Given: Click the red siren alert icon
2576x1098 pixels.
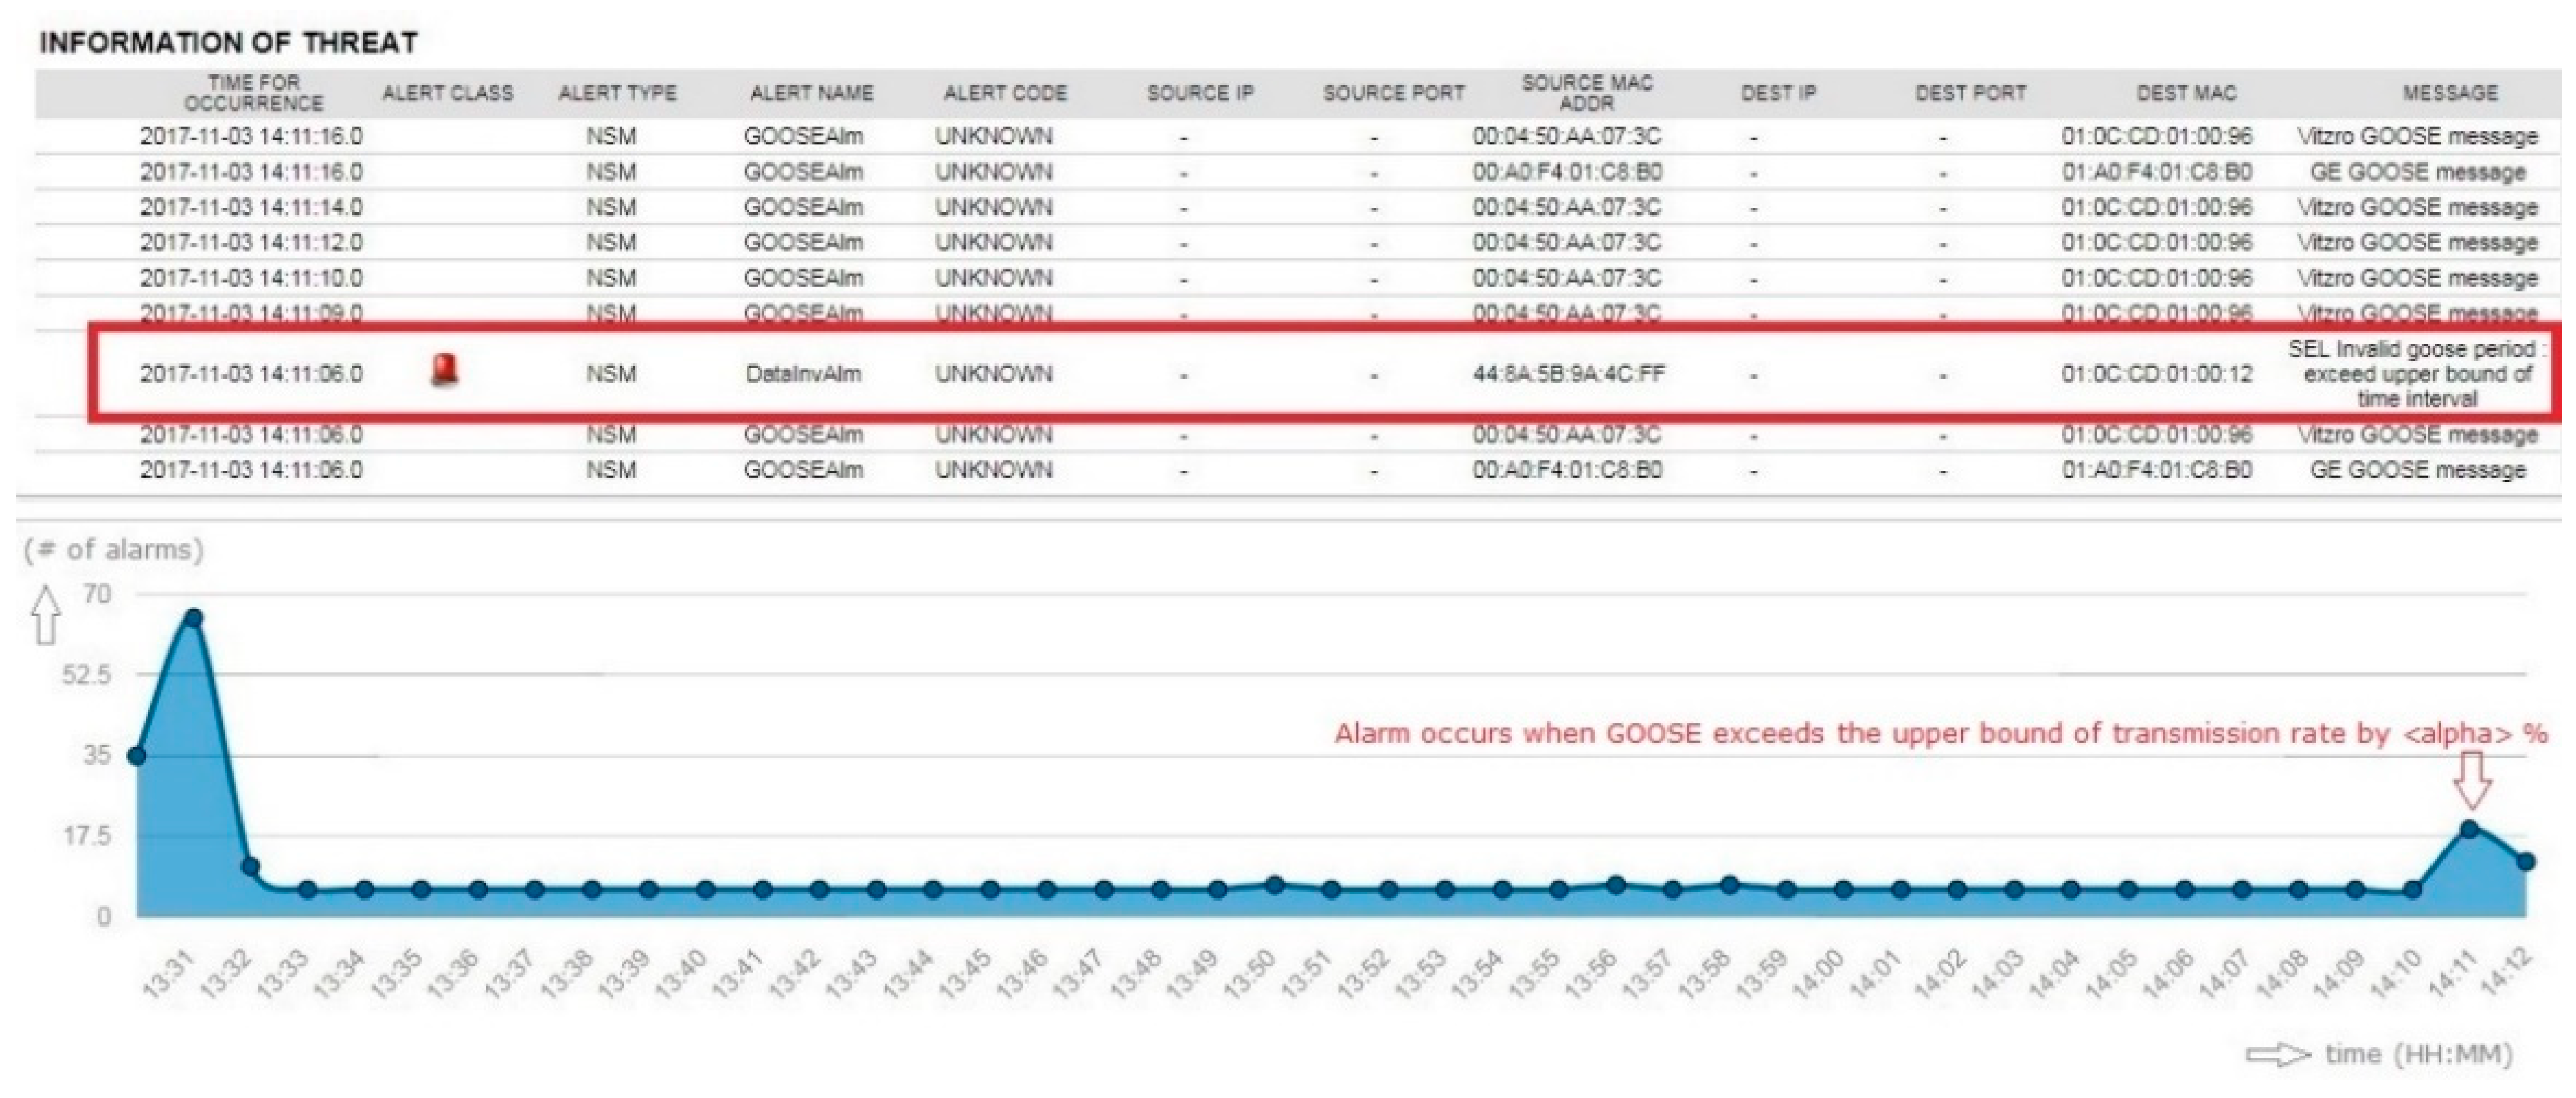Looking at the screenshot, I should 445,370.
